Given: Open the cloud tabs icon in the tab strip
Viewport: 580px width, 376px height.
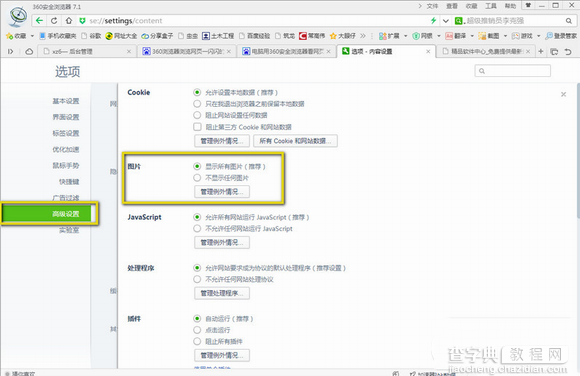Looking at the screenshot, I should (x=29, y=51).
